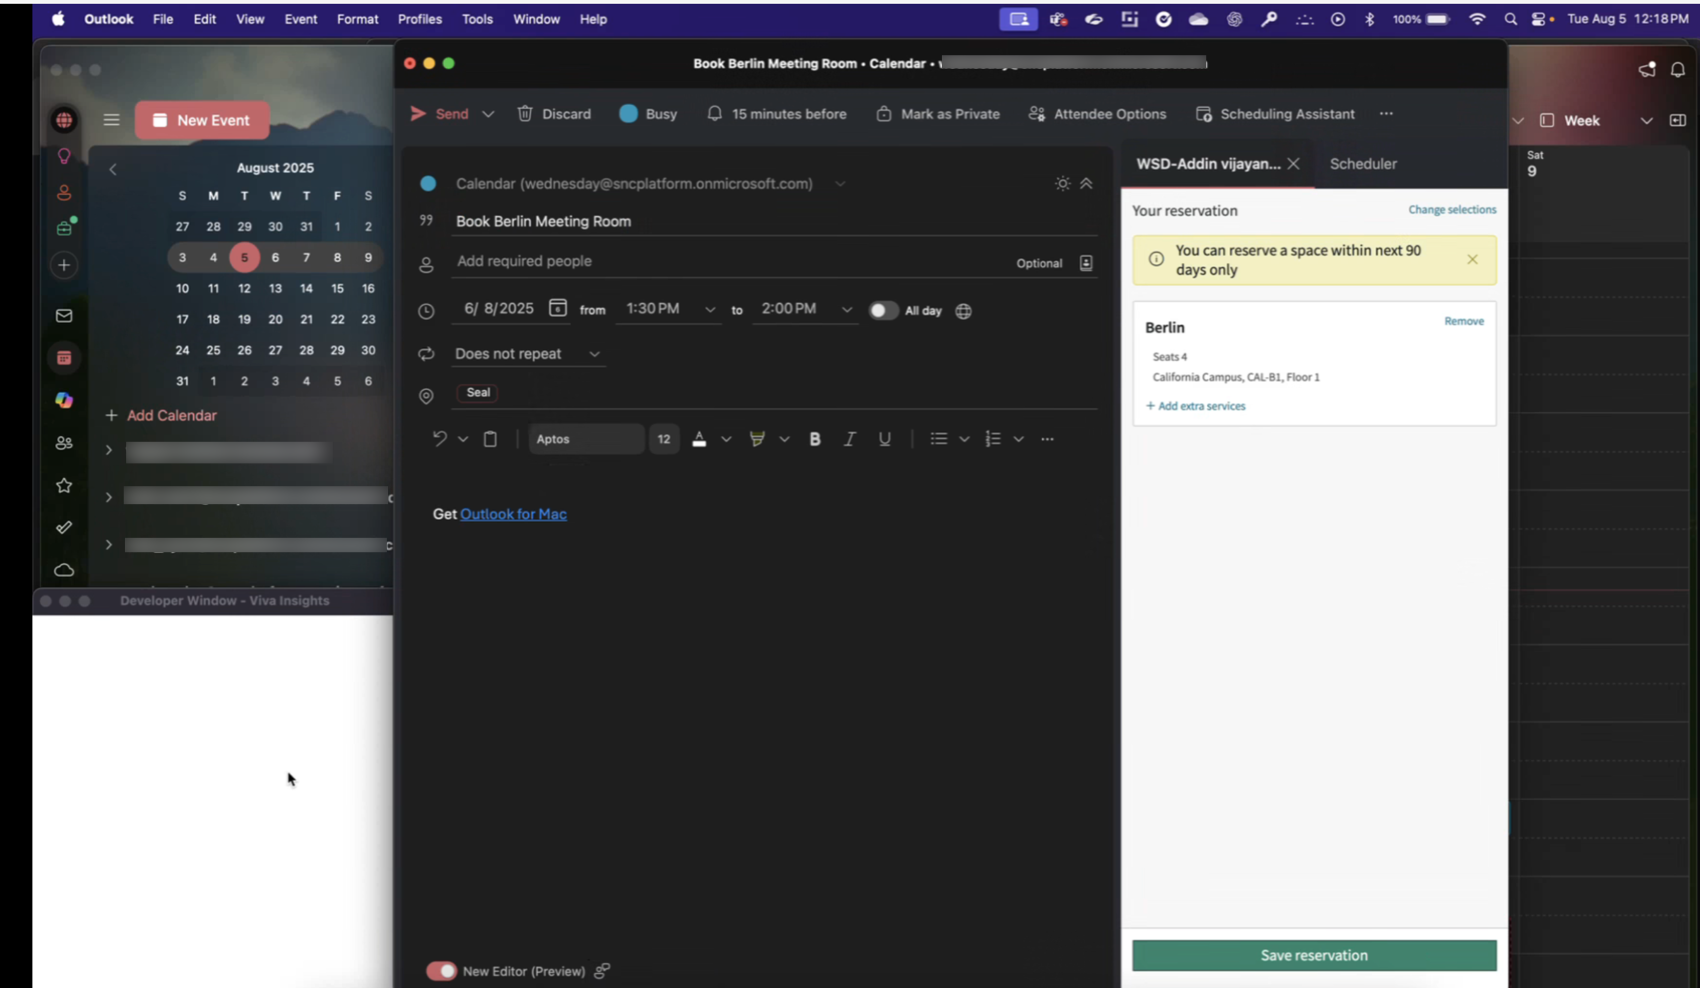The image size is (1700, 988).
Task: Select August 13 in the mini calendar
Action: [275, 288]
